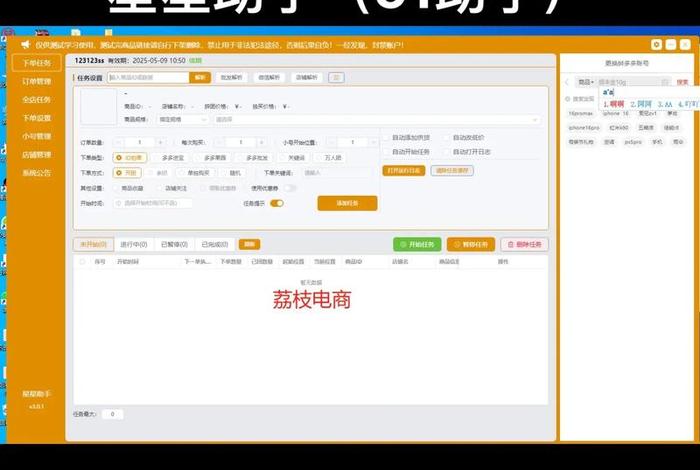Open the 系统公告 sidebar page
Screen dimensions: 700x470
(x=37, y=173)
